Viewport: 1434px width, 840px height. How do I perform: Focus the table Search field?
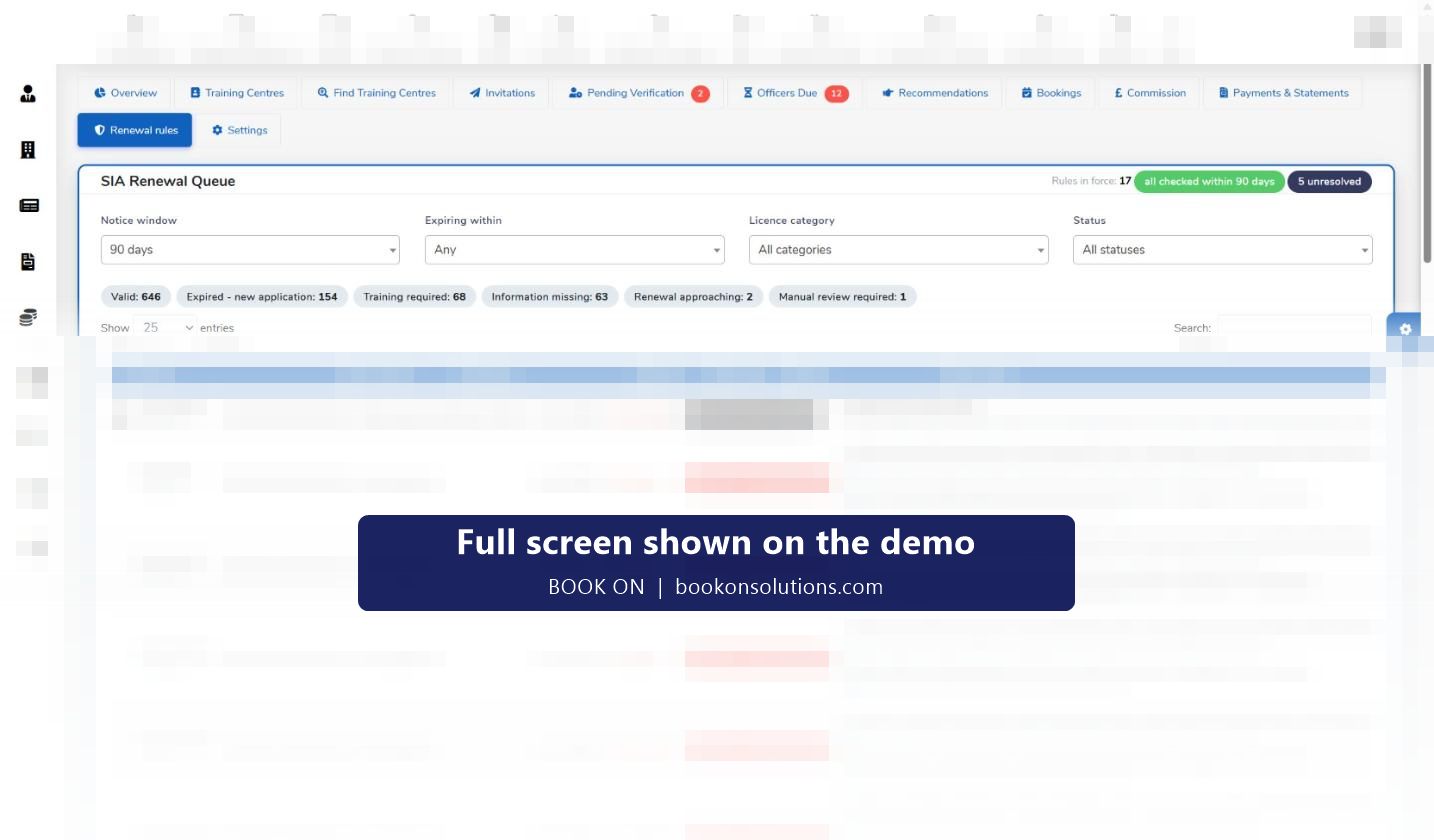pyautogui.click(x=1294, y=327)
